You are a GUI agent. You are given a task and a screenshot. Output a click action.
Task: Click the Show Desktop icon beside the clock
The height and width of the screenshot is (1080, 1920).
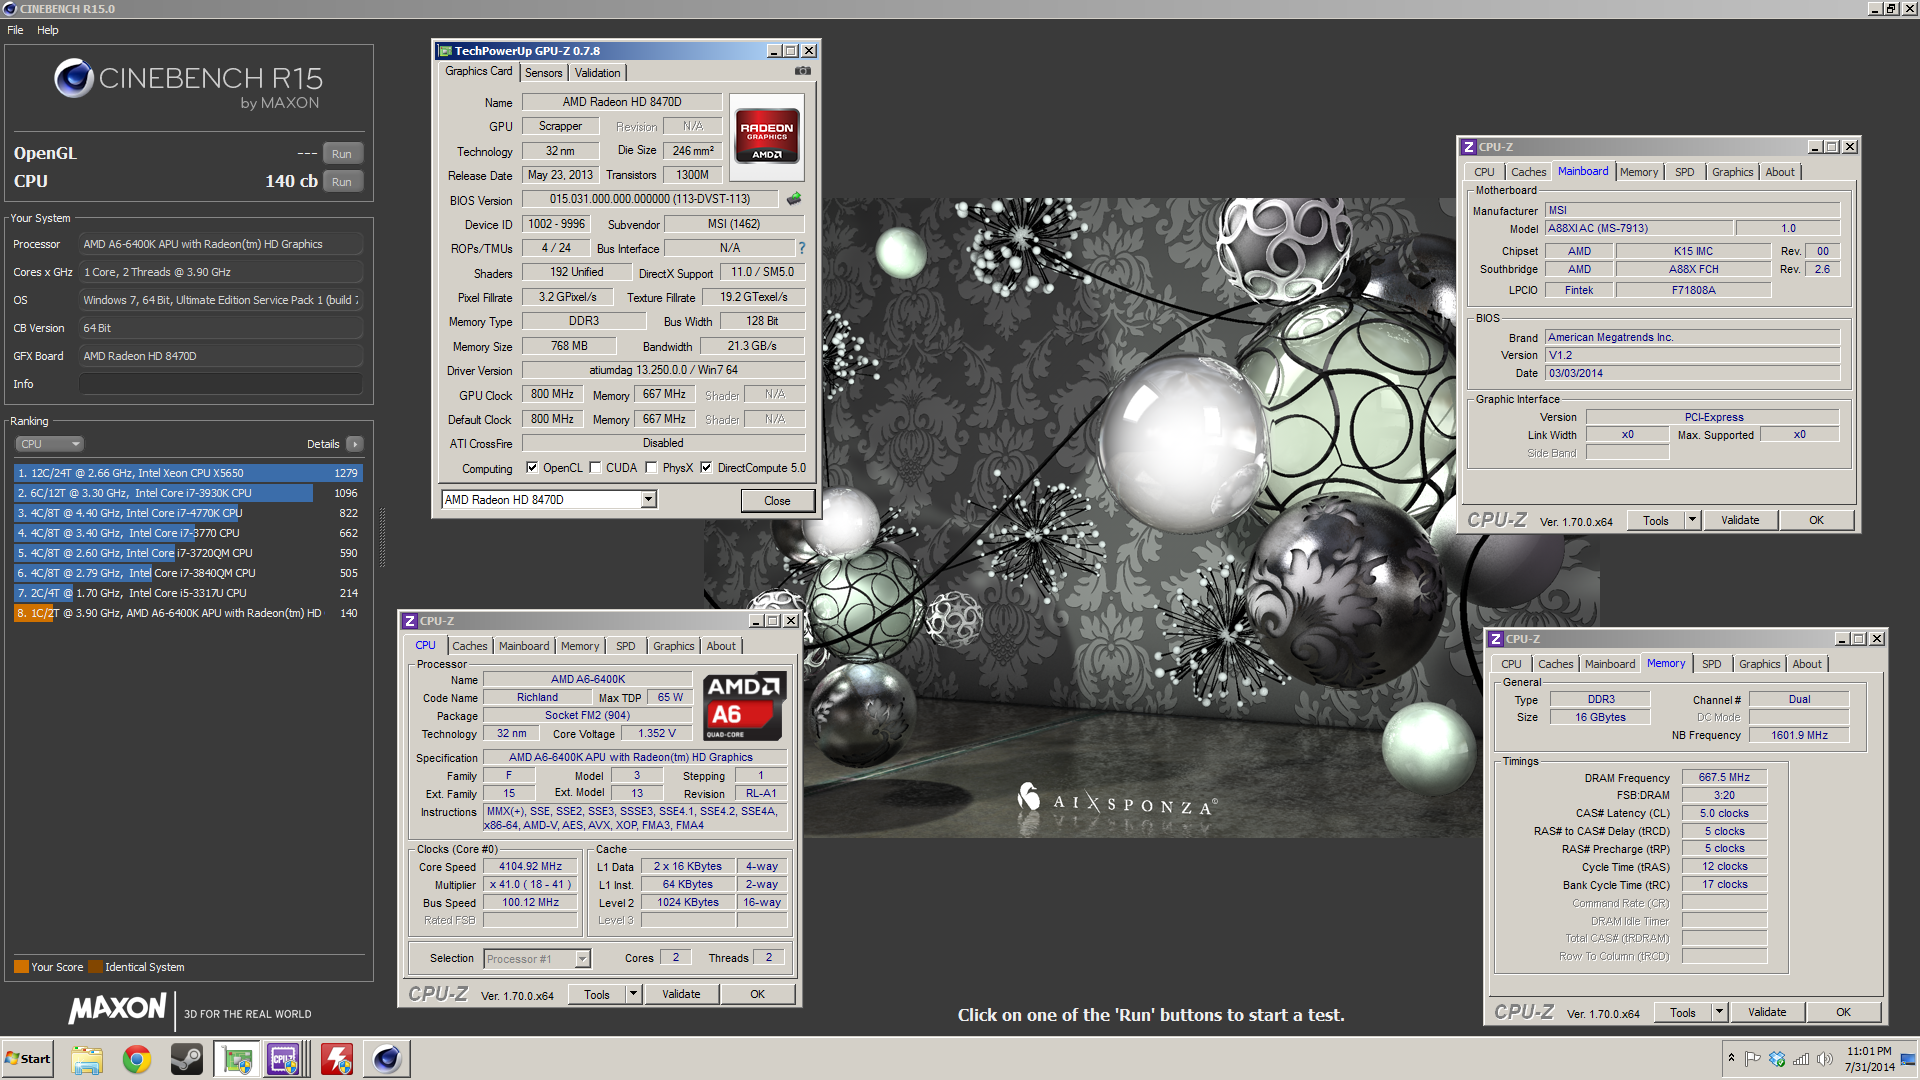click(x=1908, y=1059)
